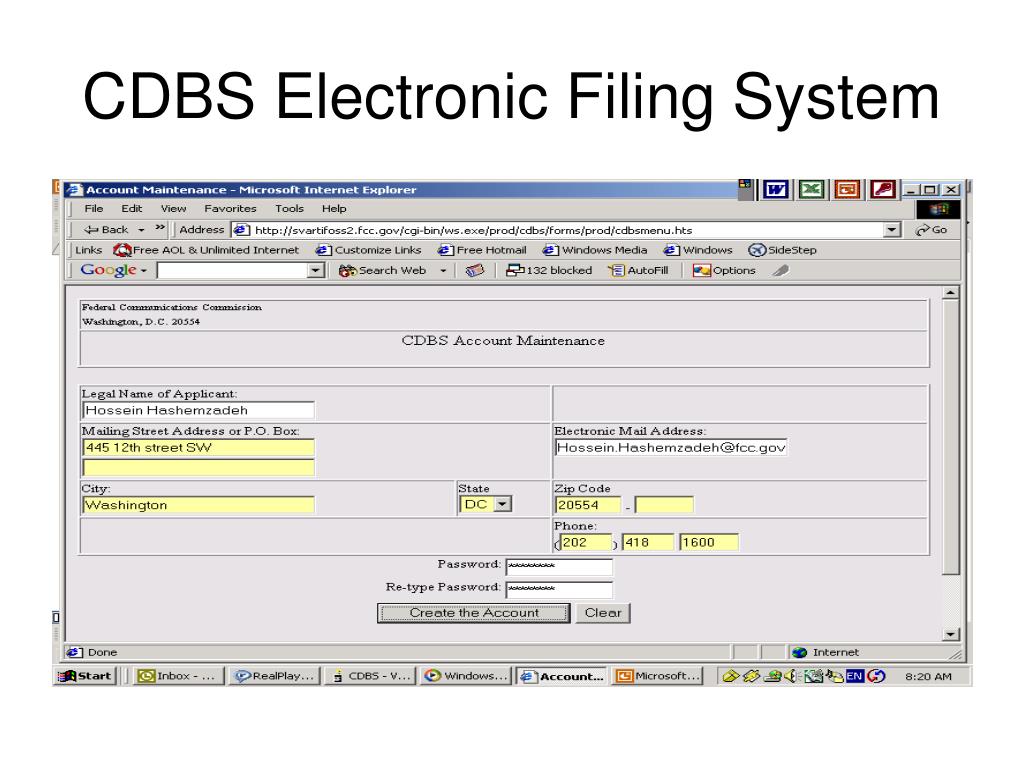Screen dimensions: 1024x768
Task: Open the Tools menu
Action: [290, 208]
